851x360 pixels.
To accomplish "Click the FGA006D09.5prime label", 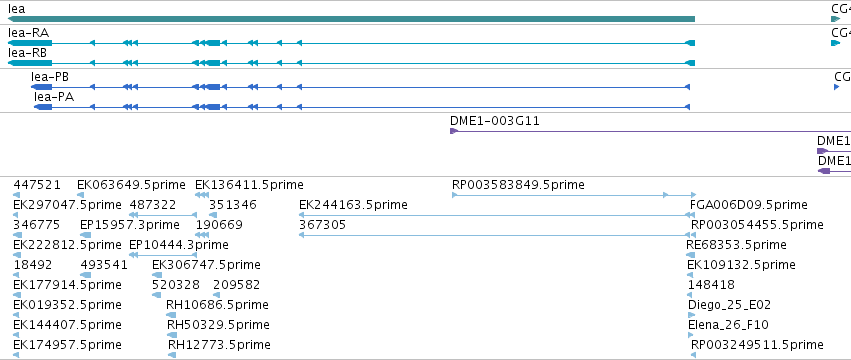I will click(x=748, y=205).
